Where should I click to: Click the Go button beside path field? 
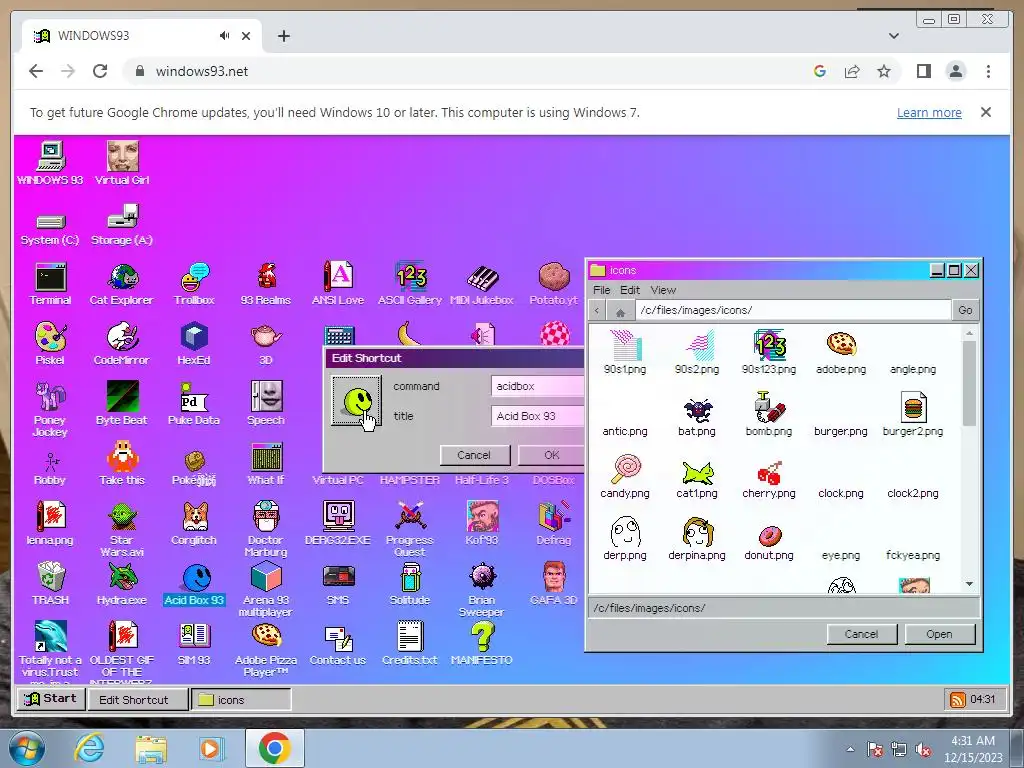click(x=965, y=310)
